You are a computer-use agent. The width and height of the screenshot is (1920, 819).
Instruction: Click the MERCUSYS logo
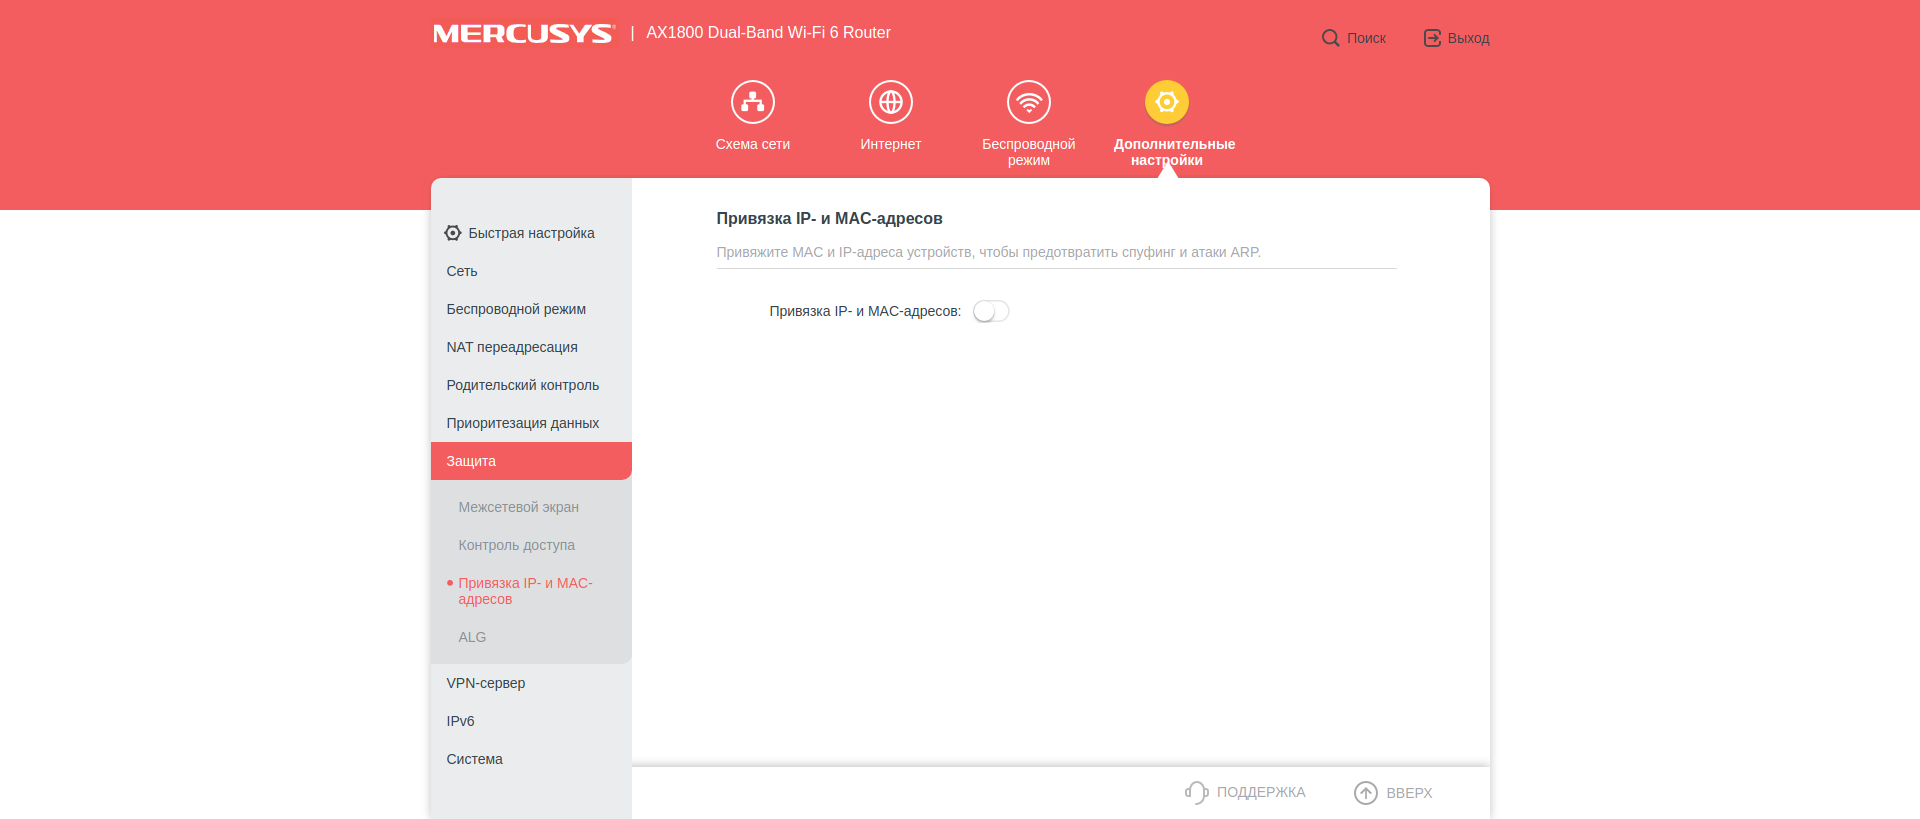pyautogui.click(x=523, y=33)
